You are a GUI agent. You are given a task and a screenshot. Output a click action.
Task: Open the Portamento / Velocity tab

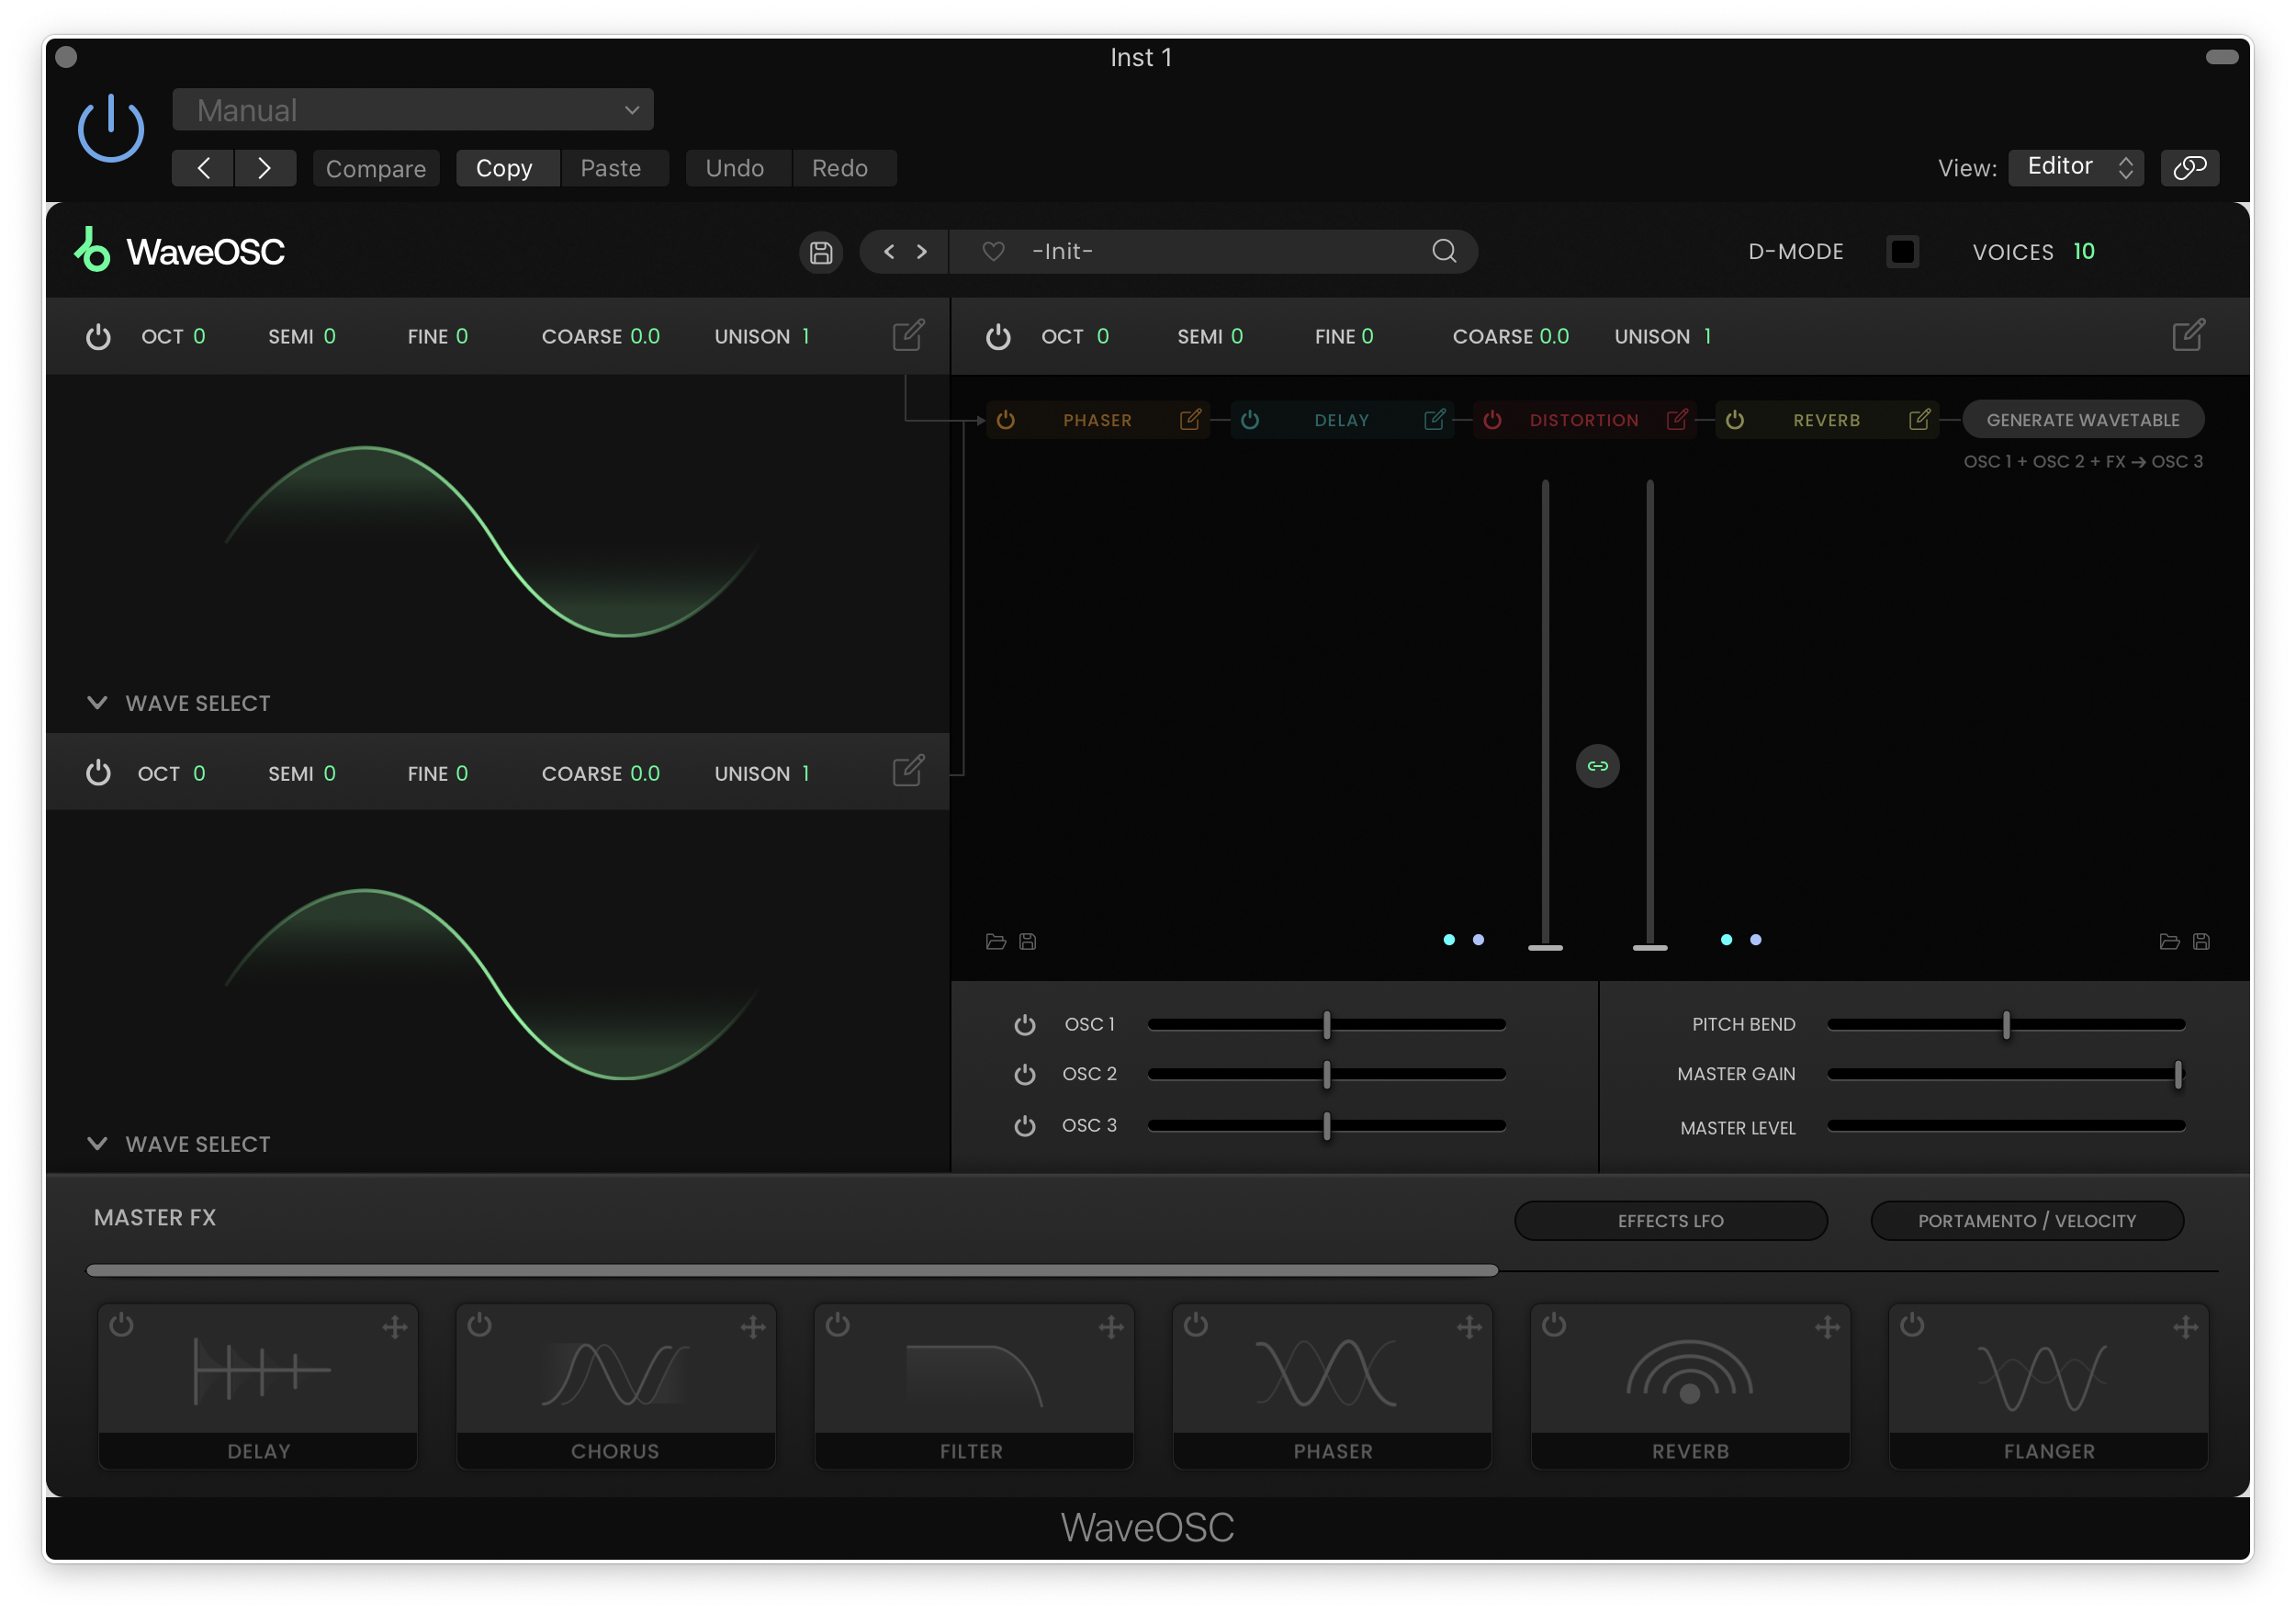pyautogui.click(x=2026, y=1221)
